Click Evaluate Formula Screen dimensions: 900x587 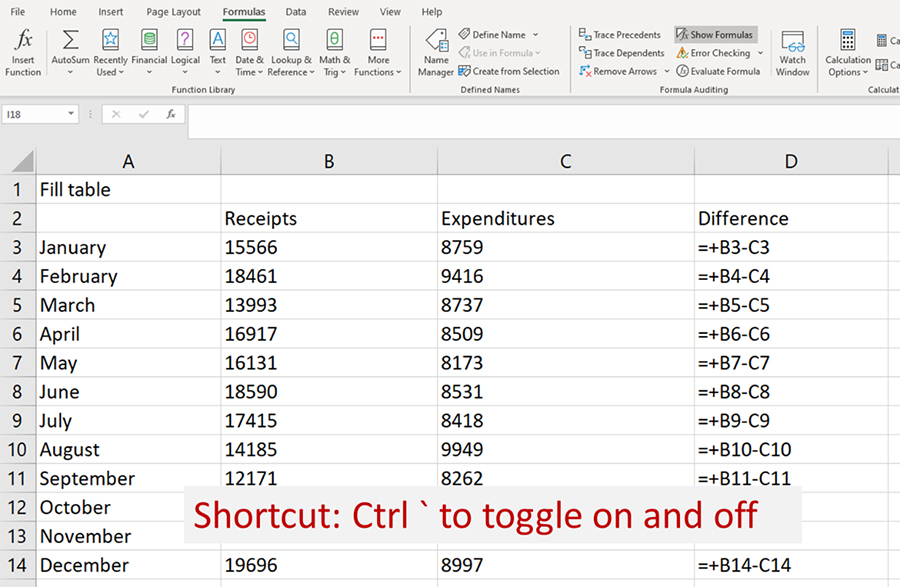pos(718,71)
